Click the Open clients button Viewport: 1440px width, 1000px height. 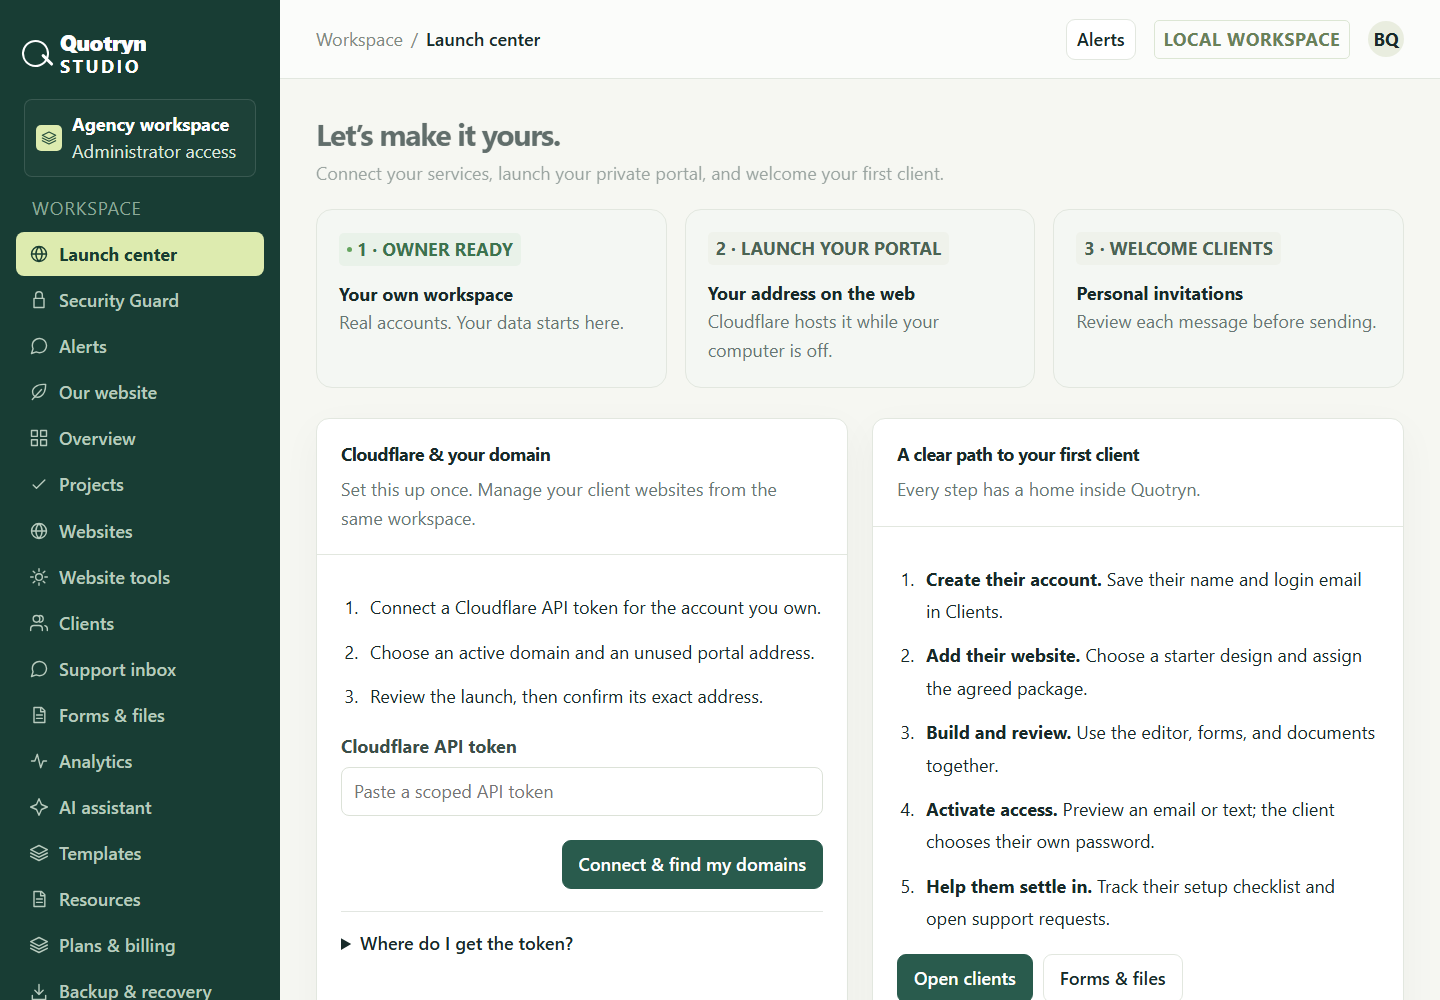coord(965,978)
